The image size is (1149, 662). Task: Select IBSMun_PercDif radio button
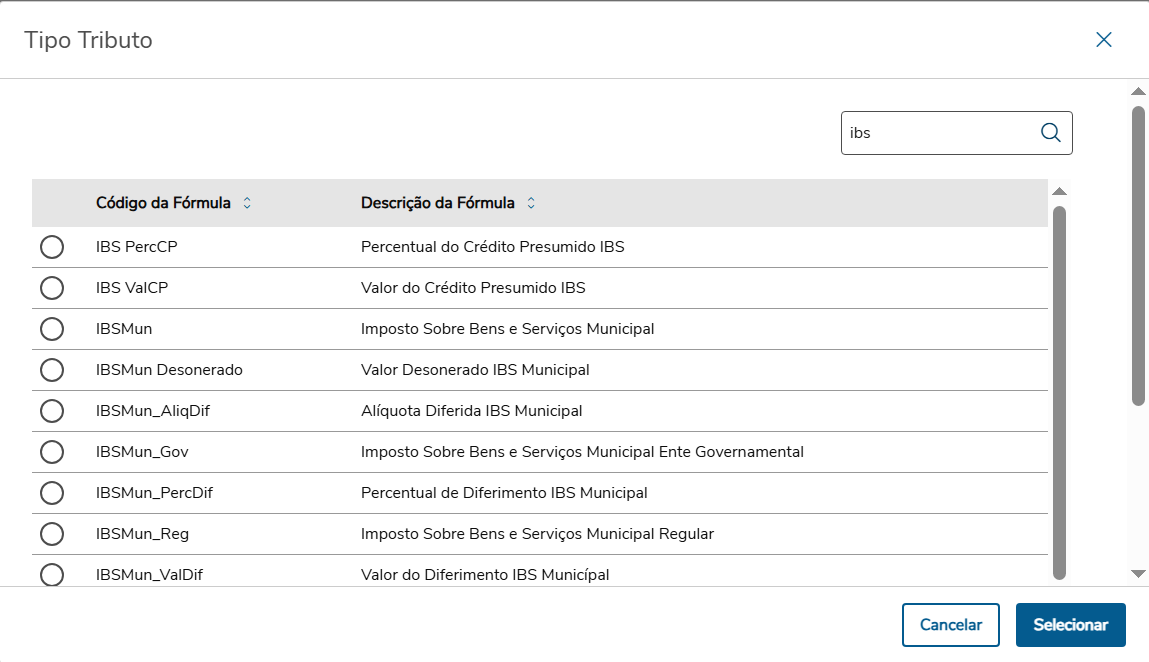coord(52,493)
